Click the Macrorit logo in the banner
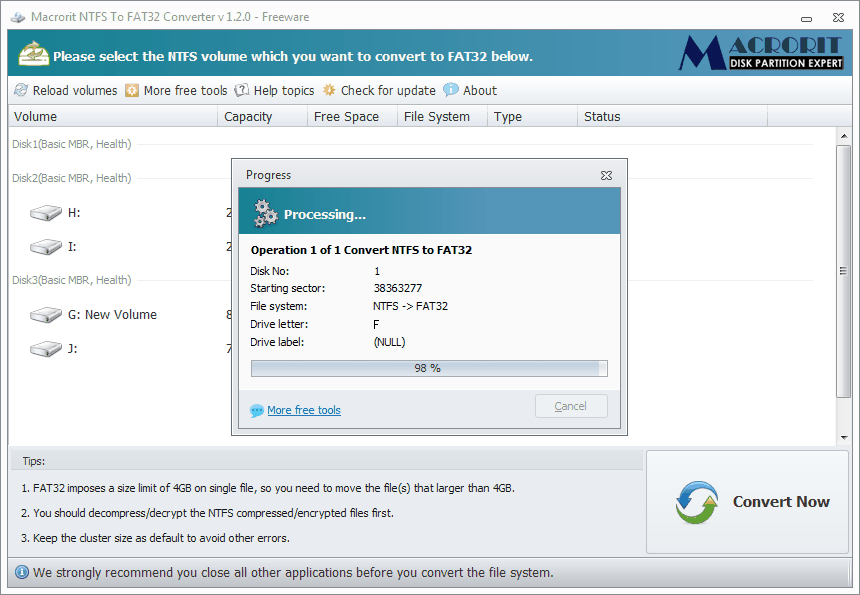Viewport: 860px width, 595px height. (758, 53)
